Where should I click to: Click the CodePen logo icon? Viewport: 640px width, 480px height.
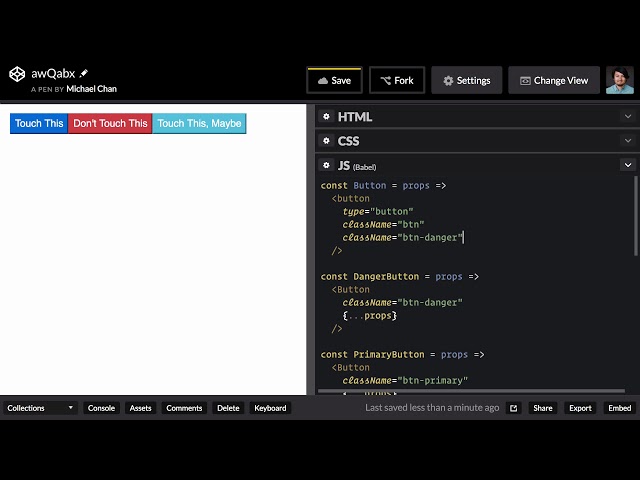pyautogui.click(x=17, y=74)
